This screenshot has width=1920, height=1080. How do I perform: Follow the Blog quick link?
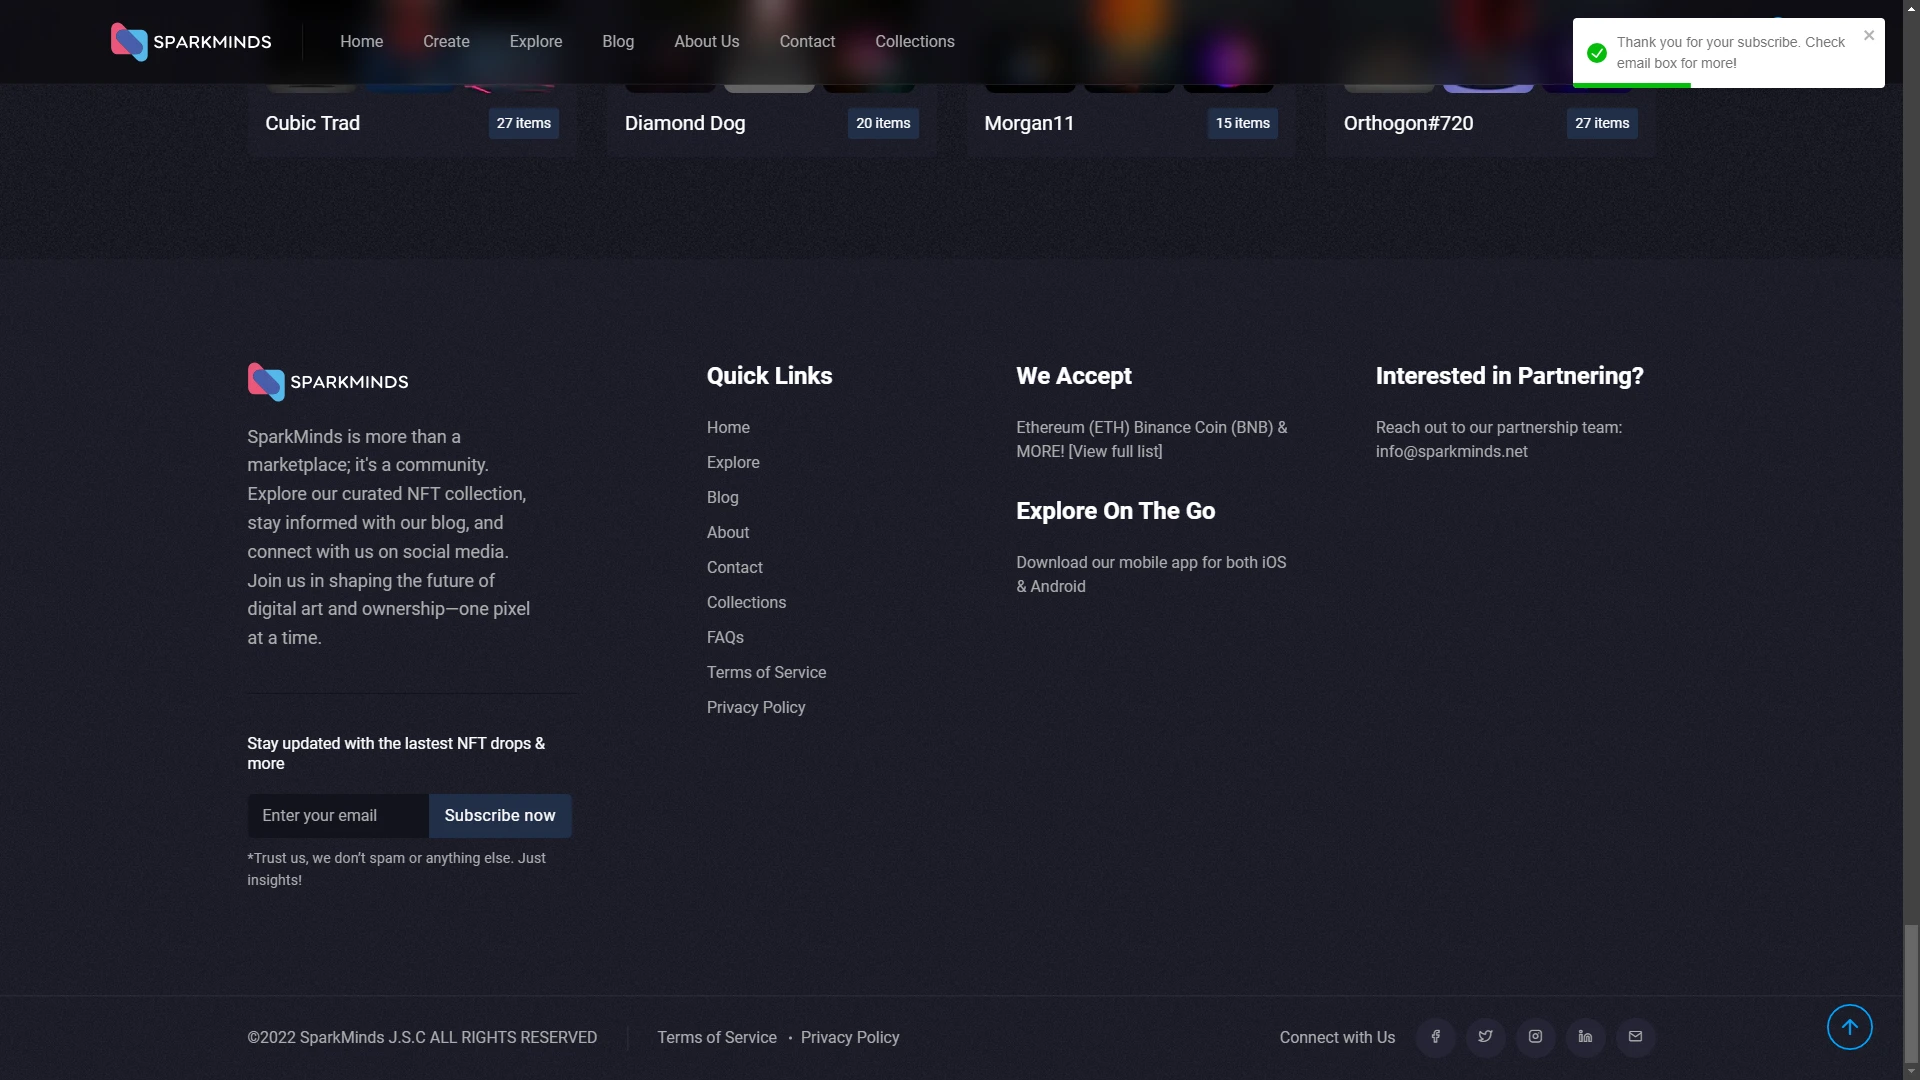pyautogui.click(x=723, y=497)
